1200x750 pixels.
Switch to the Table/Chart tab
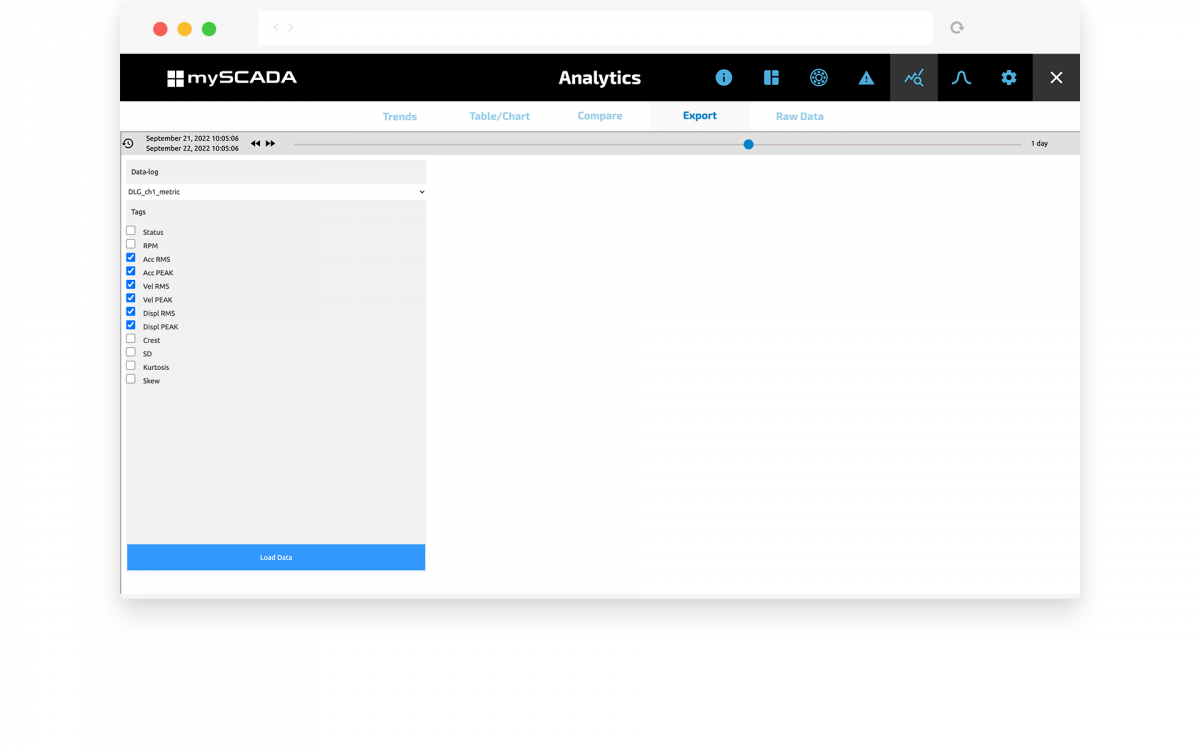click(500, 116)
